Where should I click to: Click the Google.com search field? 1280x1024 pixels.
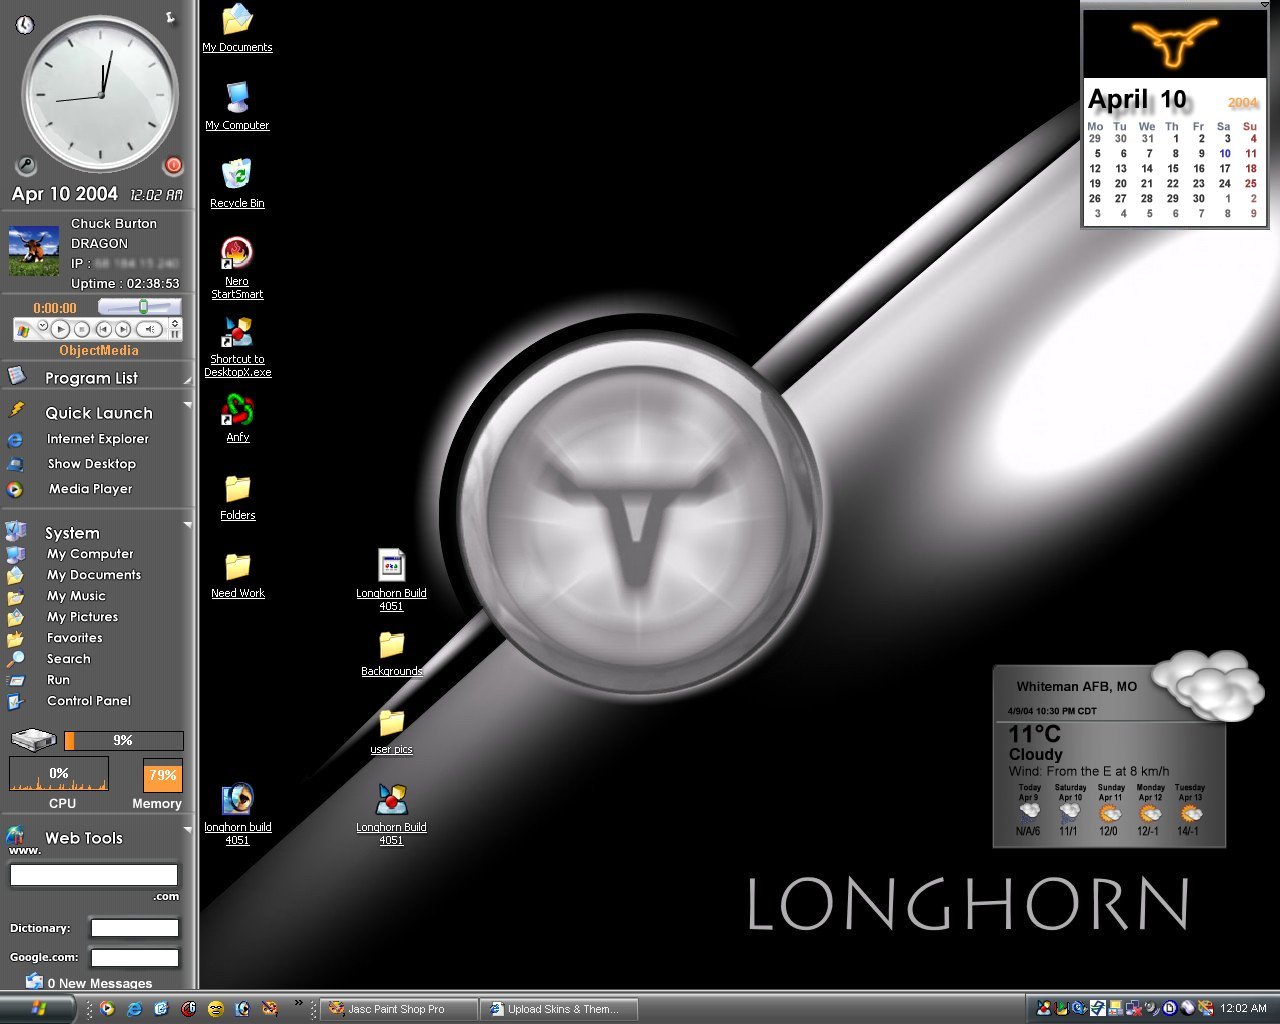click(x=135, y=958)
